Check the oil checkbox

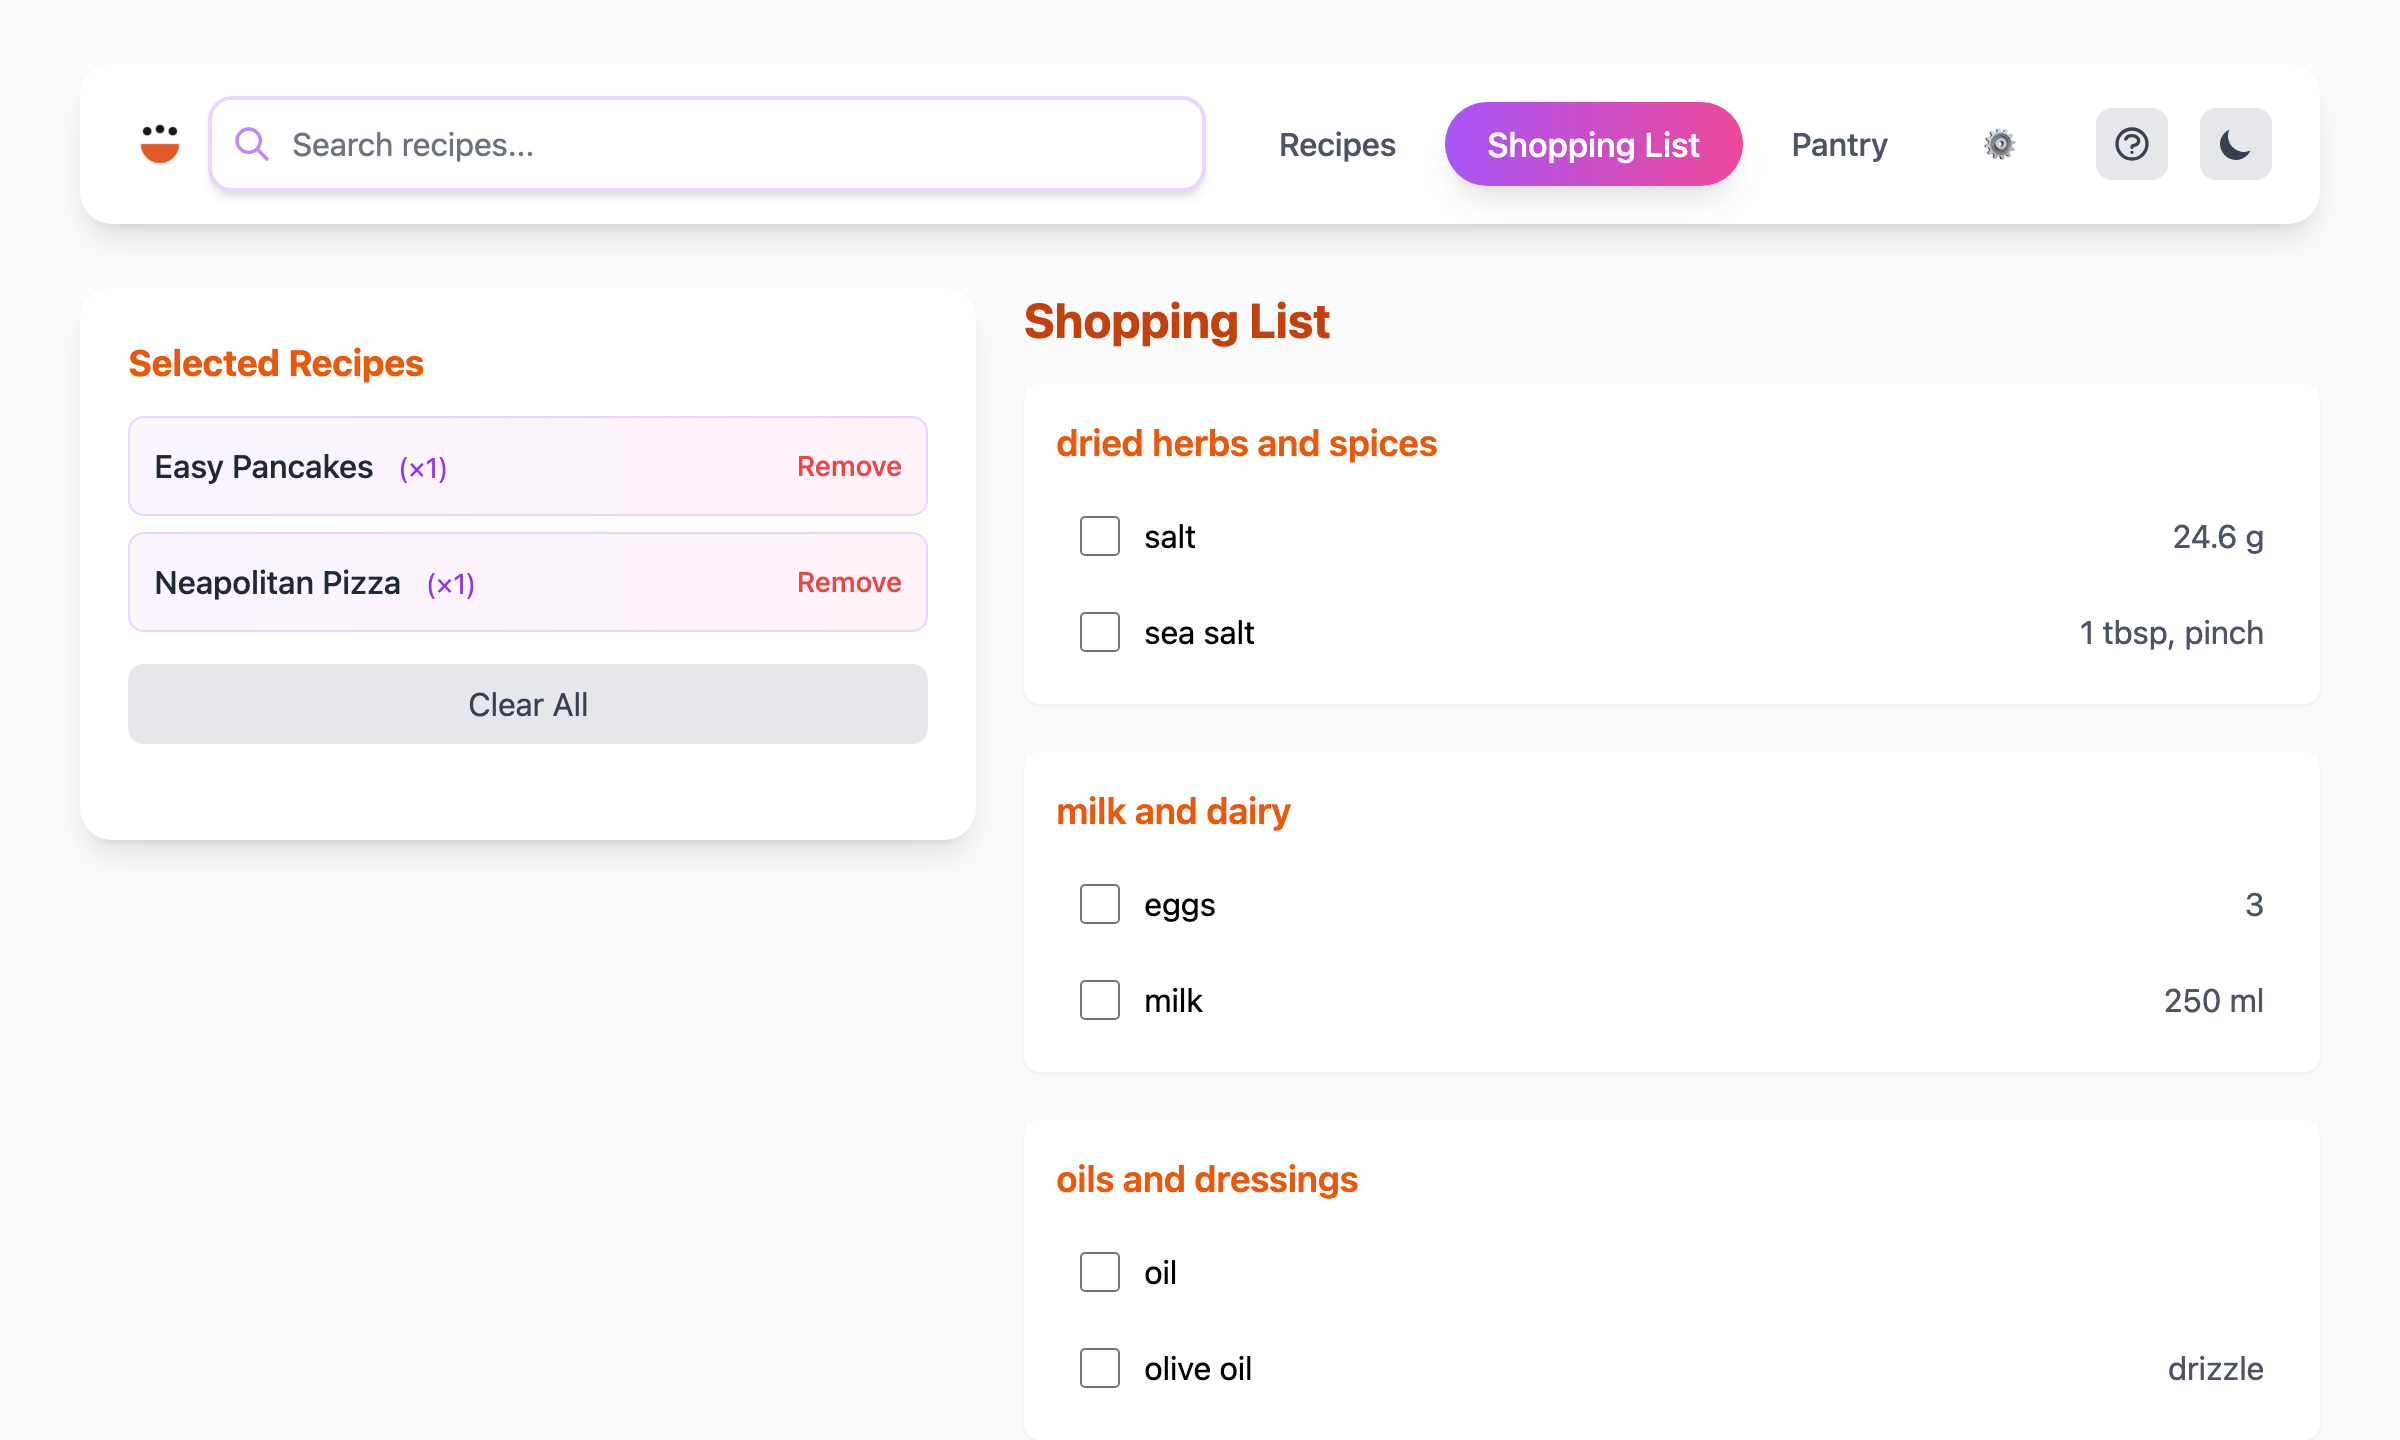coord(1099,1272)
